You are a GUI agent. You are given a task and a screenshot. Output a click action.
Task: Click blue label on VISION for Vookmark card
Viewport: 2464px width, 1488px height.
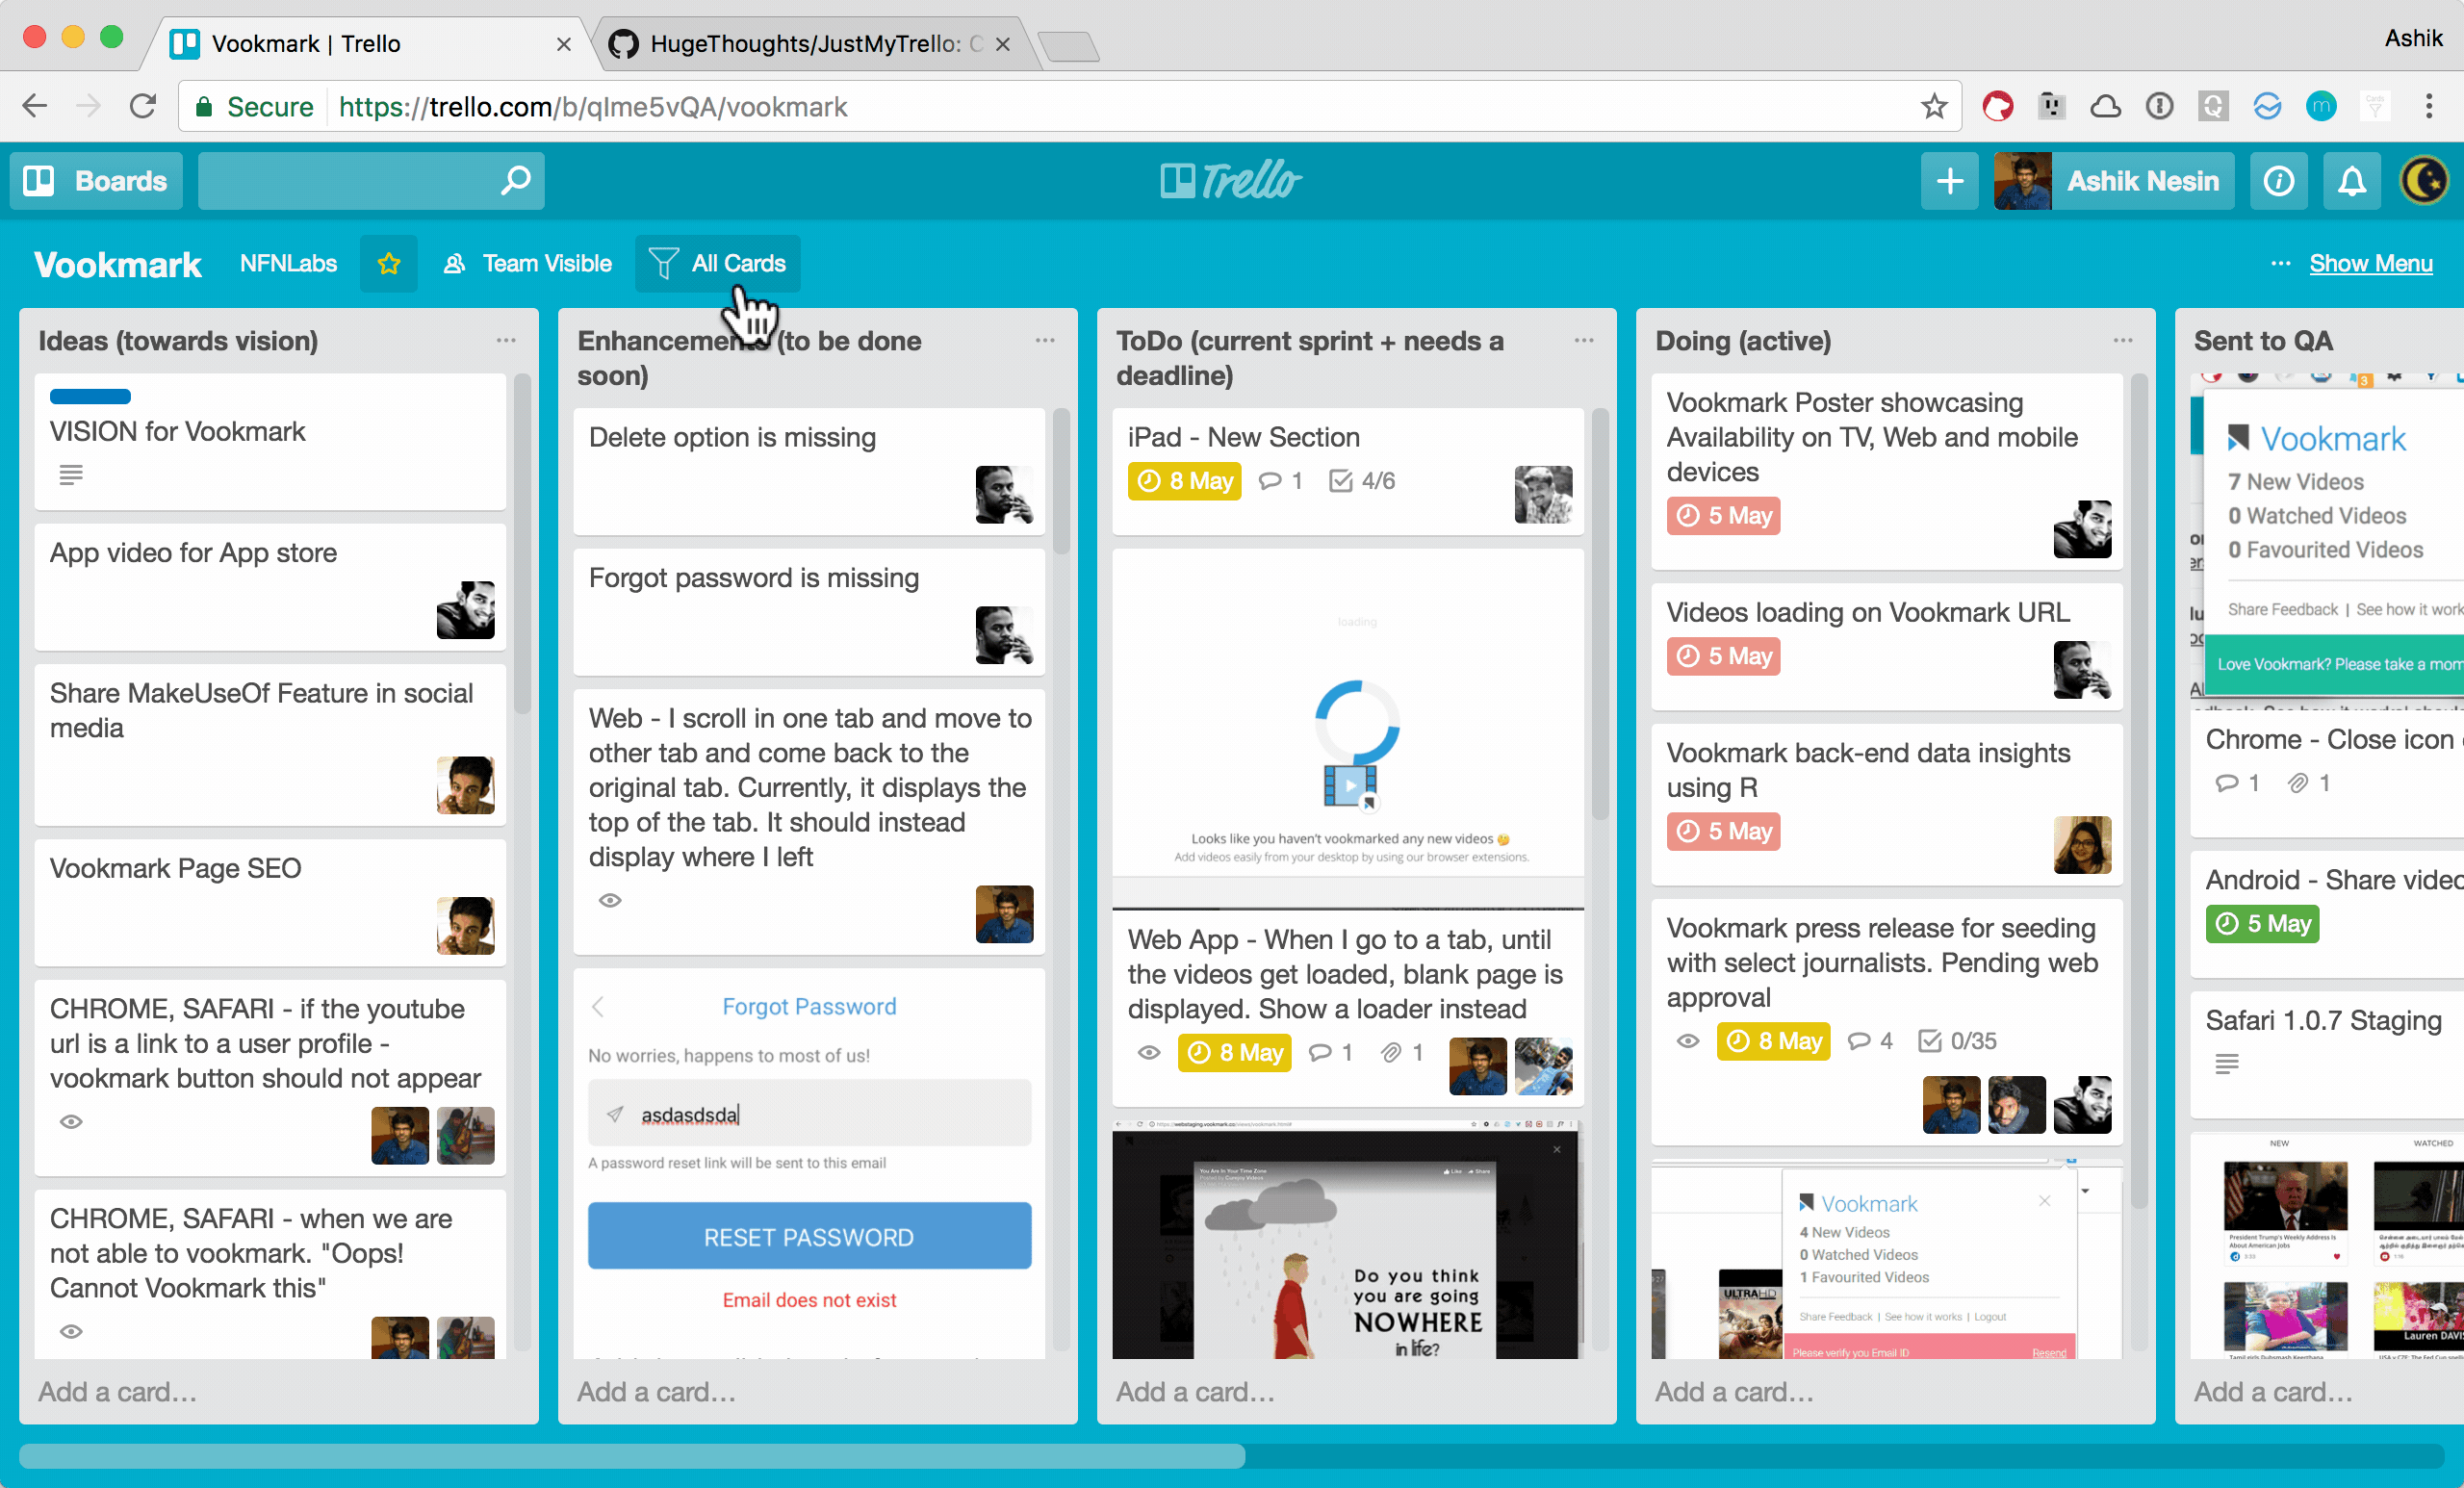pos(90,397)
